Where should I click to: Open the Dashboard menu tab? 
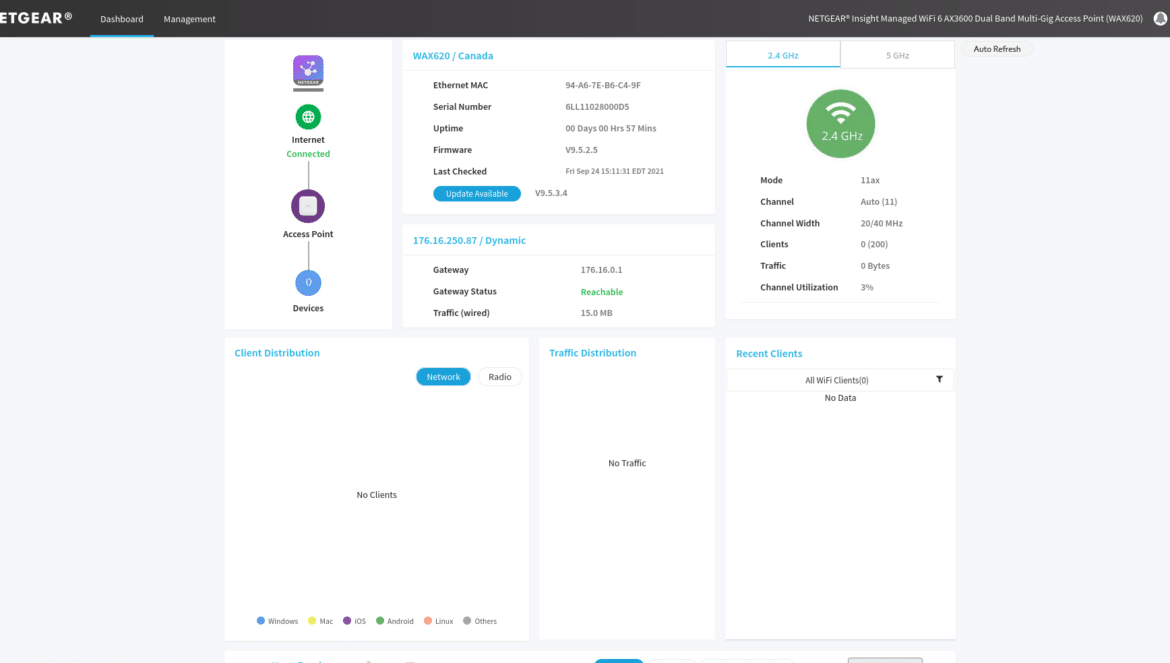122,19
